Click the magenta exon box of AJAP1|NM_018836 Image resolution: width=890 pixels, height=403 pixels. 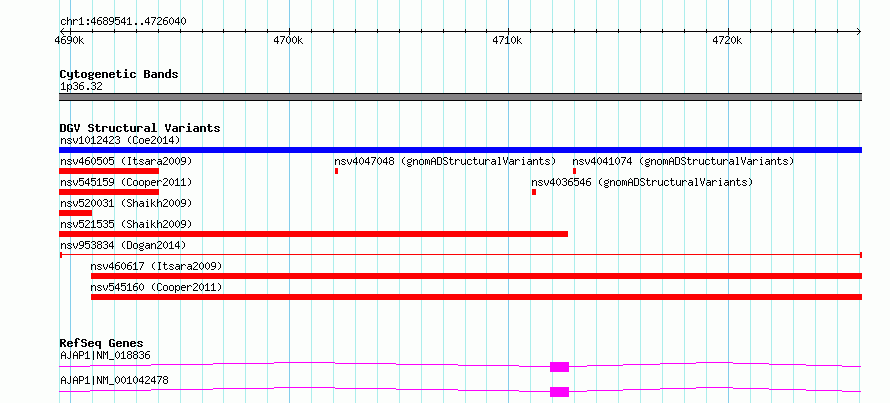[559, 367]
